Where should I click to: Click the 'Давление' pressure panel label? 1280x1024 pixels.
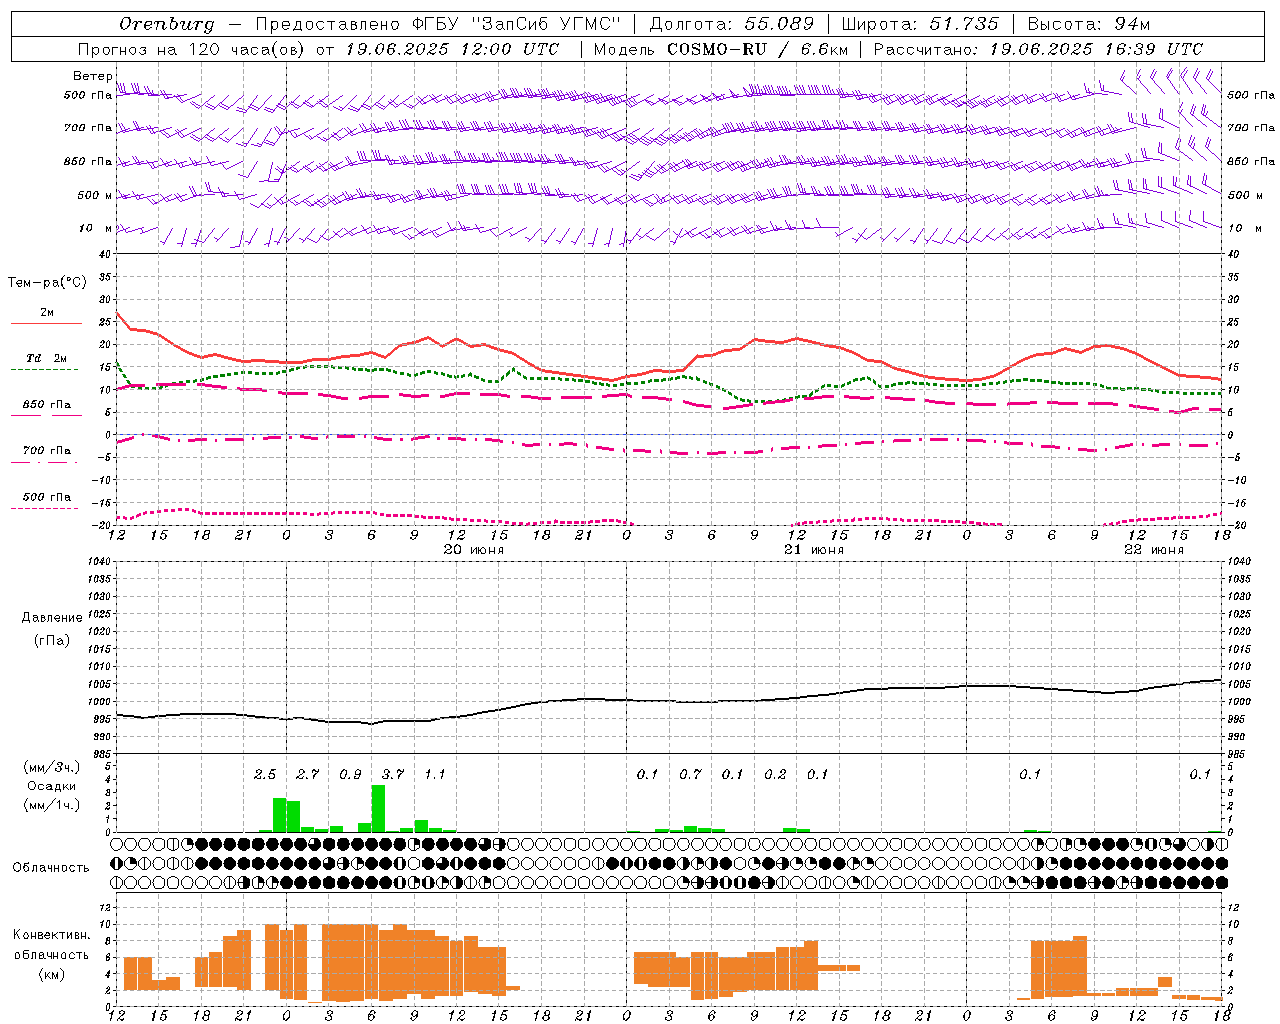(52, 618)
